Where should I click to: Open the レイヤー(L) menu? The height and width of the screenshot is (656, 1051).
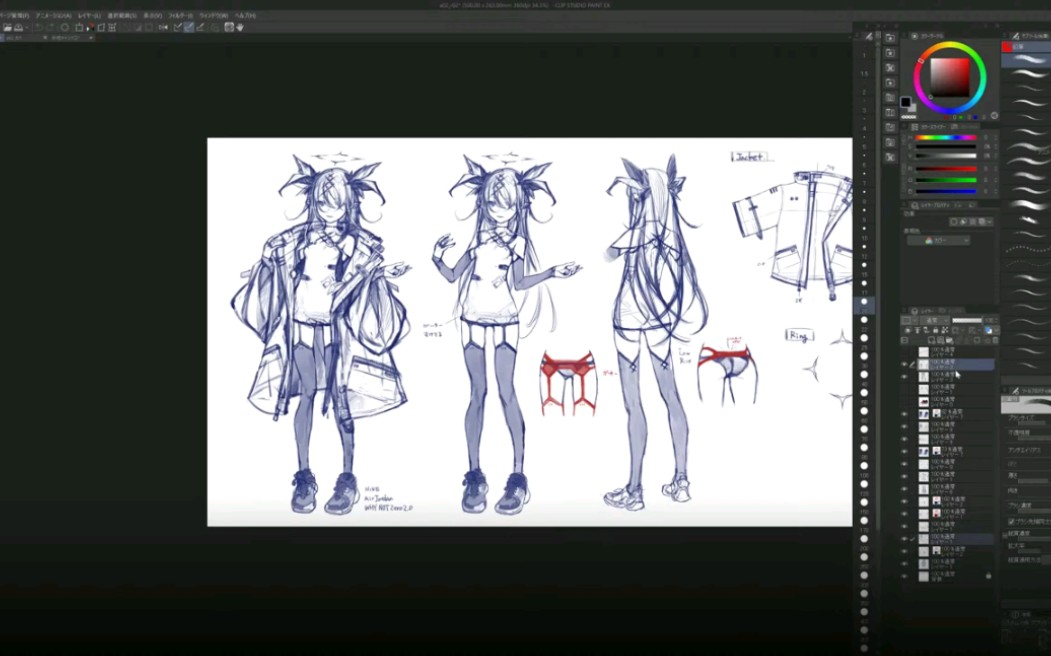point(89,15)
